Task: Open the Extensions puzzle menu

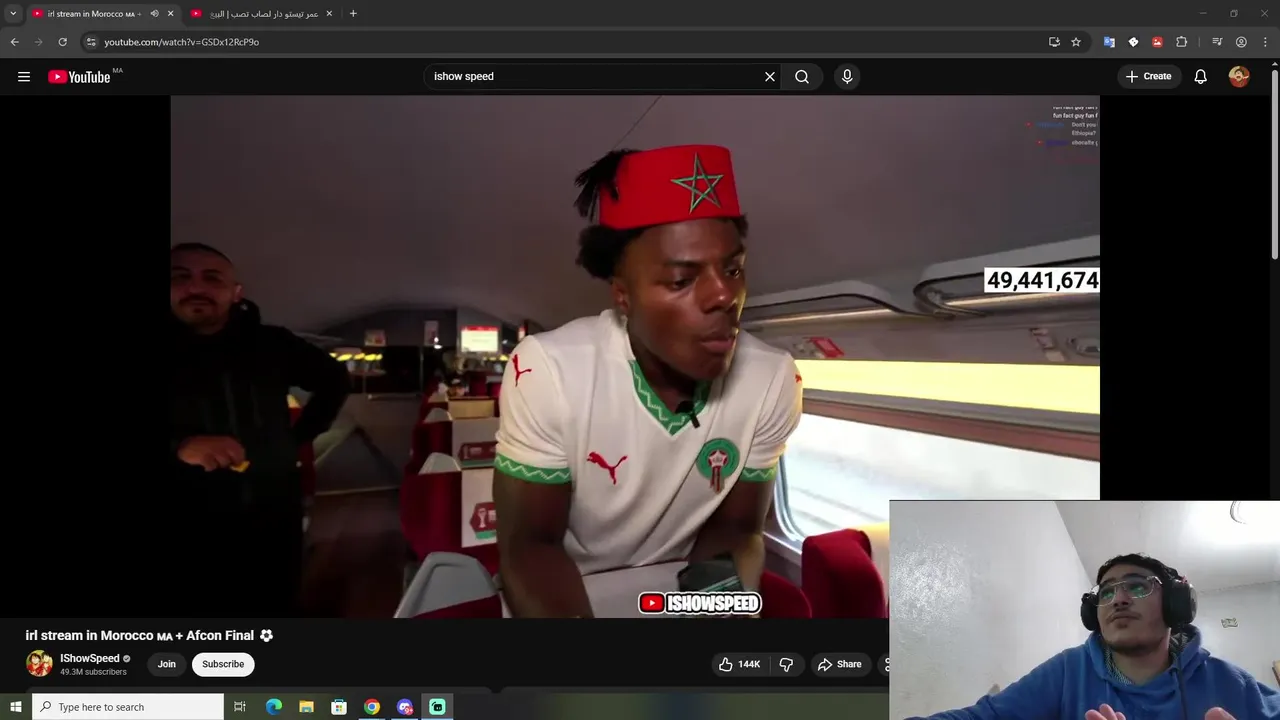Action: click(x=1181, y=42)
